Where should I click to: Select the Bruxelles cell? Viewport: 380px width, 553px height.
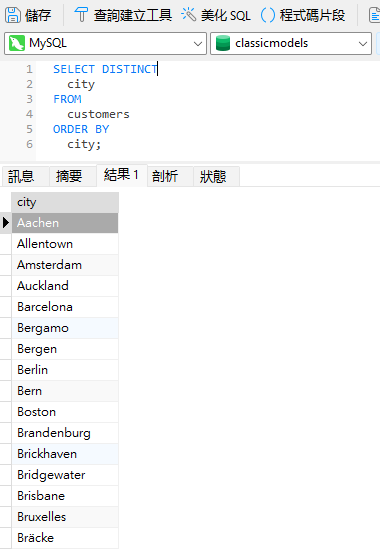click(65, 517)
